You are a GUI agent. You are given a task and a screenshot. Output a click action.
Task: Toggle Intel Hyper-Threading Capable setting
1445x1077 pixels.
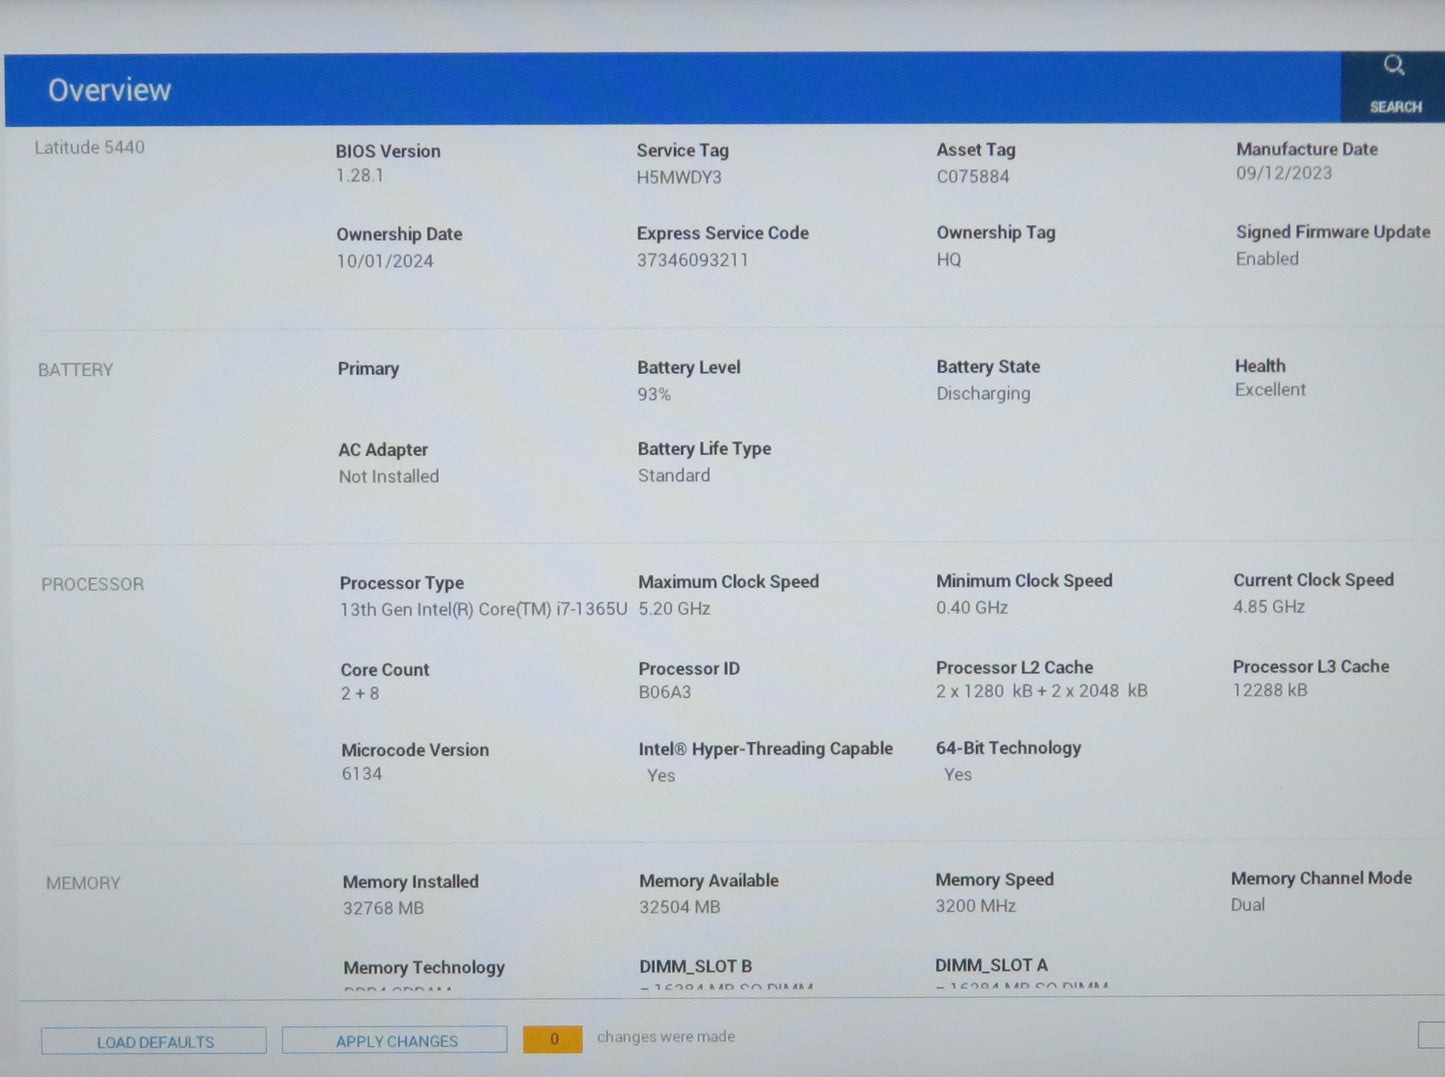point(765,761)
